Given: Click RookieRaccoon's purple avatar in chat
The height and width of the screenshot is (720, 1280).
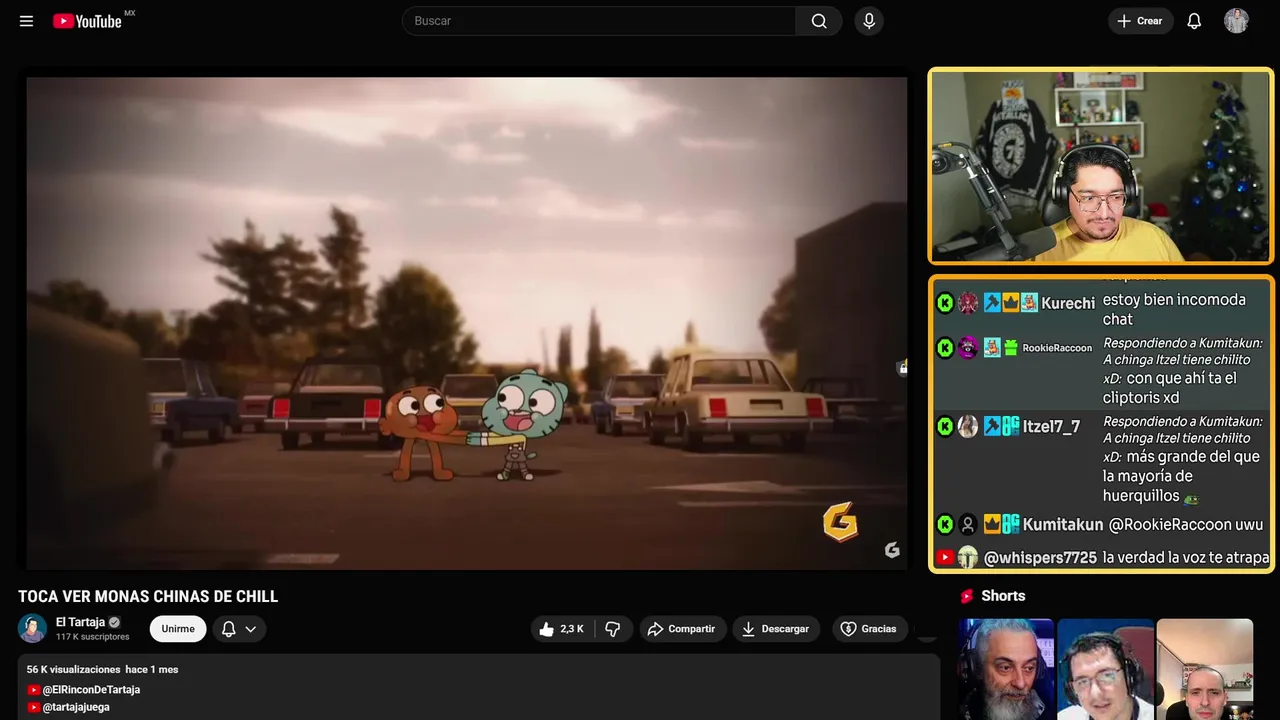Looking at the screenshot, I should (968, 347).
